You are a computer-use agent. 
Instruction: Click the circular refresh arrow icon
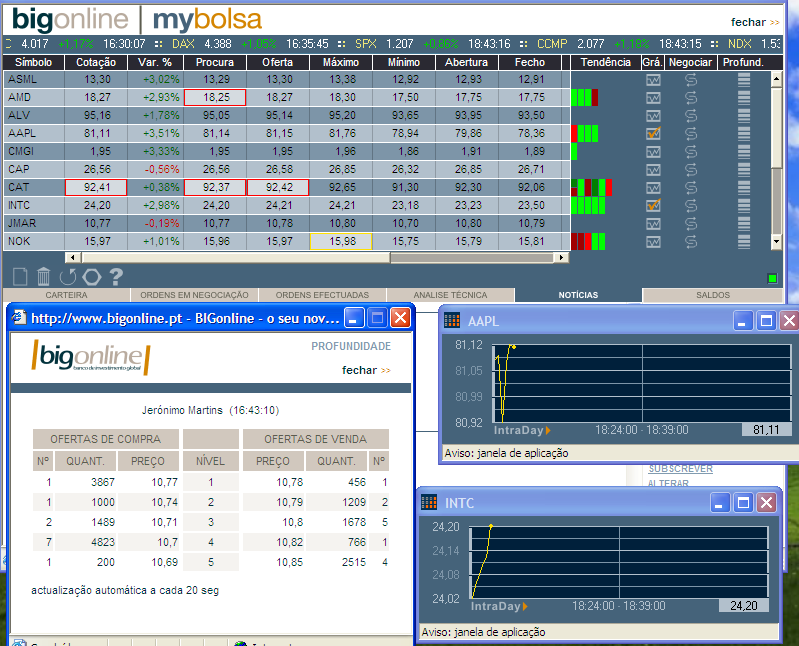67,276
